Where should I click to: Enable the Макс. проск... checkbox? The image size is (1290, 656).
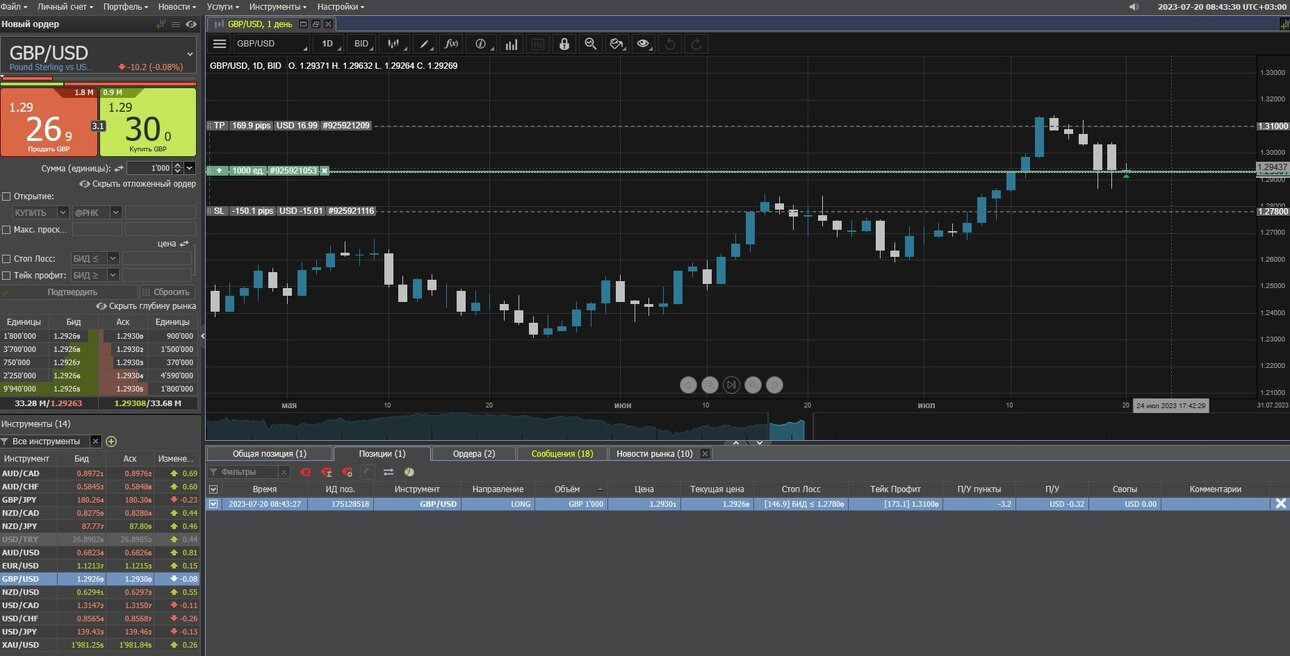click(7, 230)
